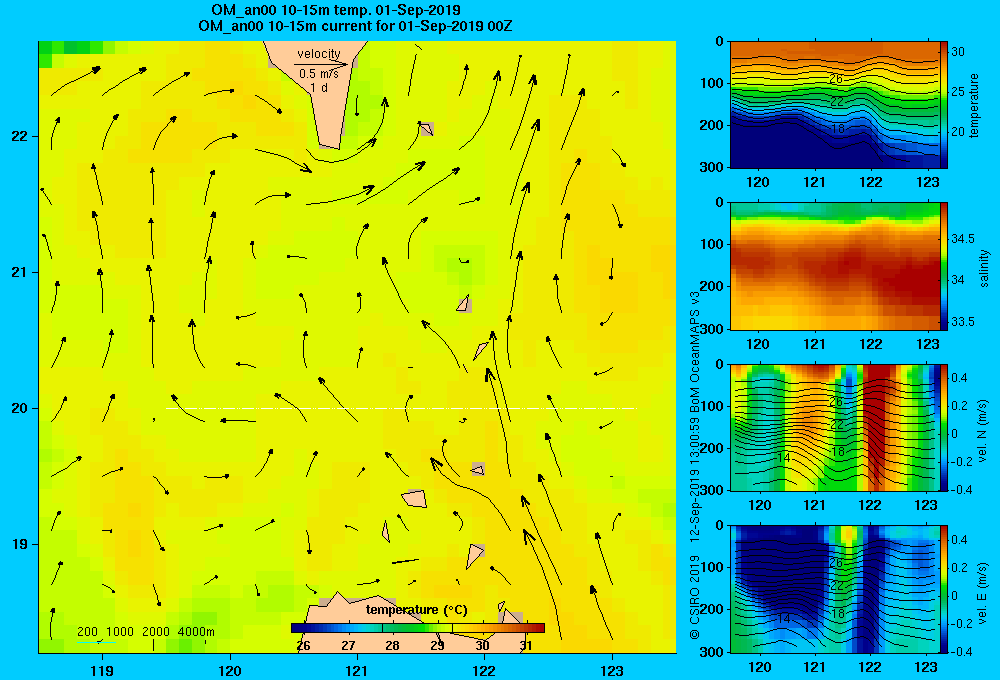Click the 'temperature (°C)' colorbar label on map
Viewport: 1000px width, 680px height.
click(416, 610)
